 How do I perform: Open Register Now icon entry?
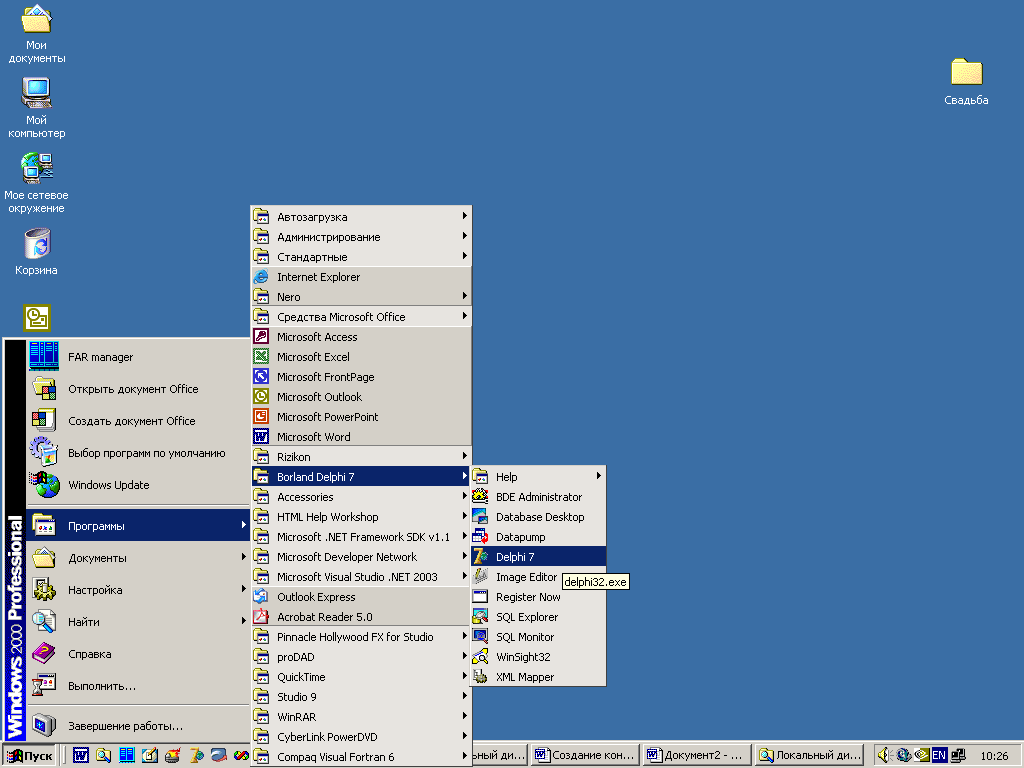point(480,597)
